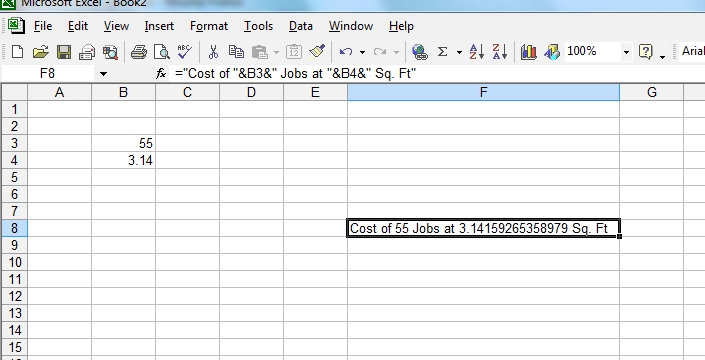Expand the Undo history dropdown arrow
705x360 pixels.
362,52
